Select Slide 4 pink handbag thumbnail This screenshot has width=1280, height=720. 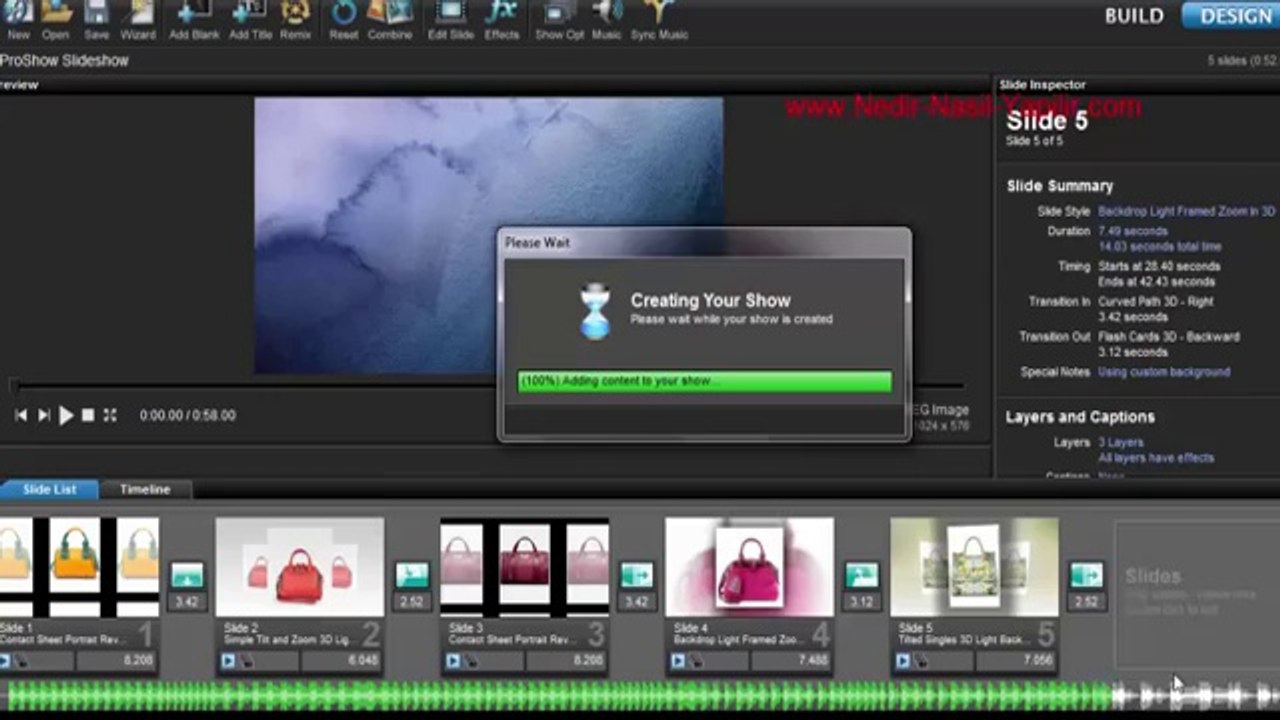click(749, 566)
